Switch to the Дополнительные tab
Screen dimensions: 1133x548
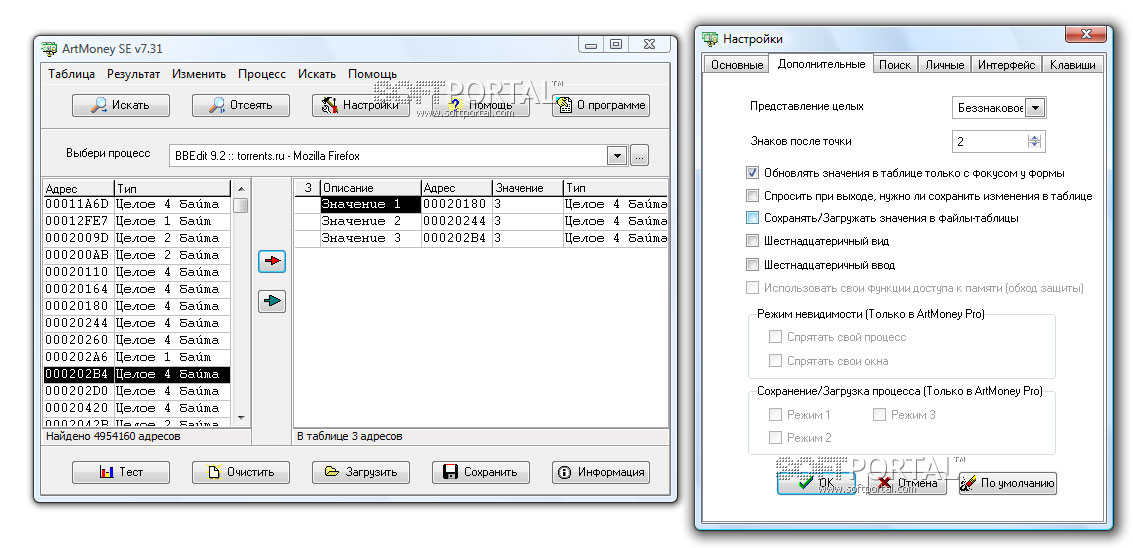tap(821, 64)
